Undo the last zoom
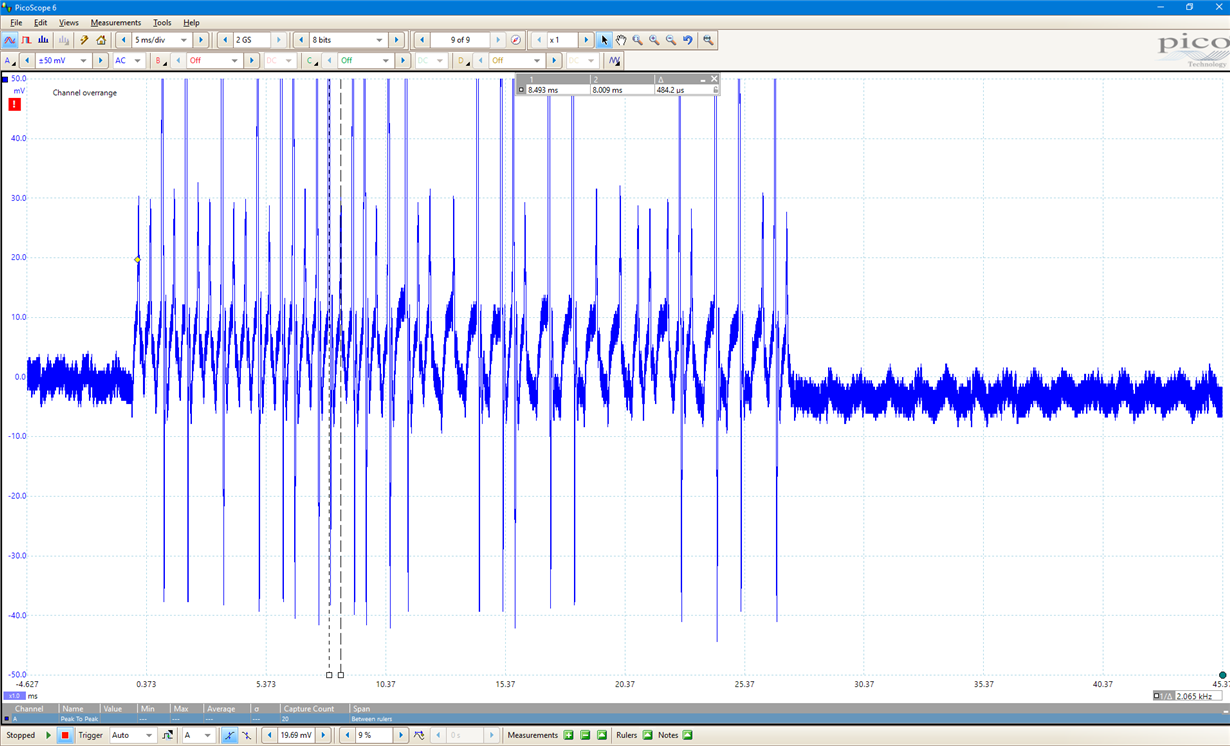 point(688,40)
